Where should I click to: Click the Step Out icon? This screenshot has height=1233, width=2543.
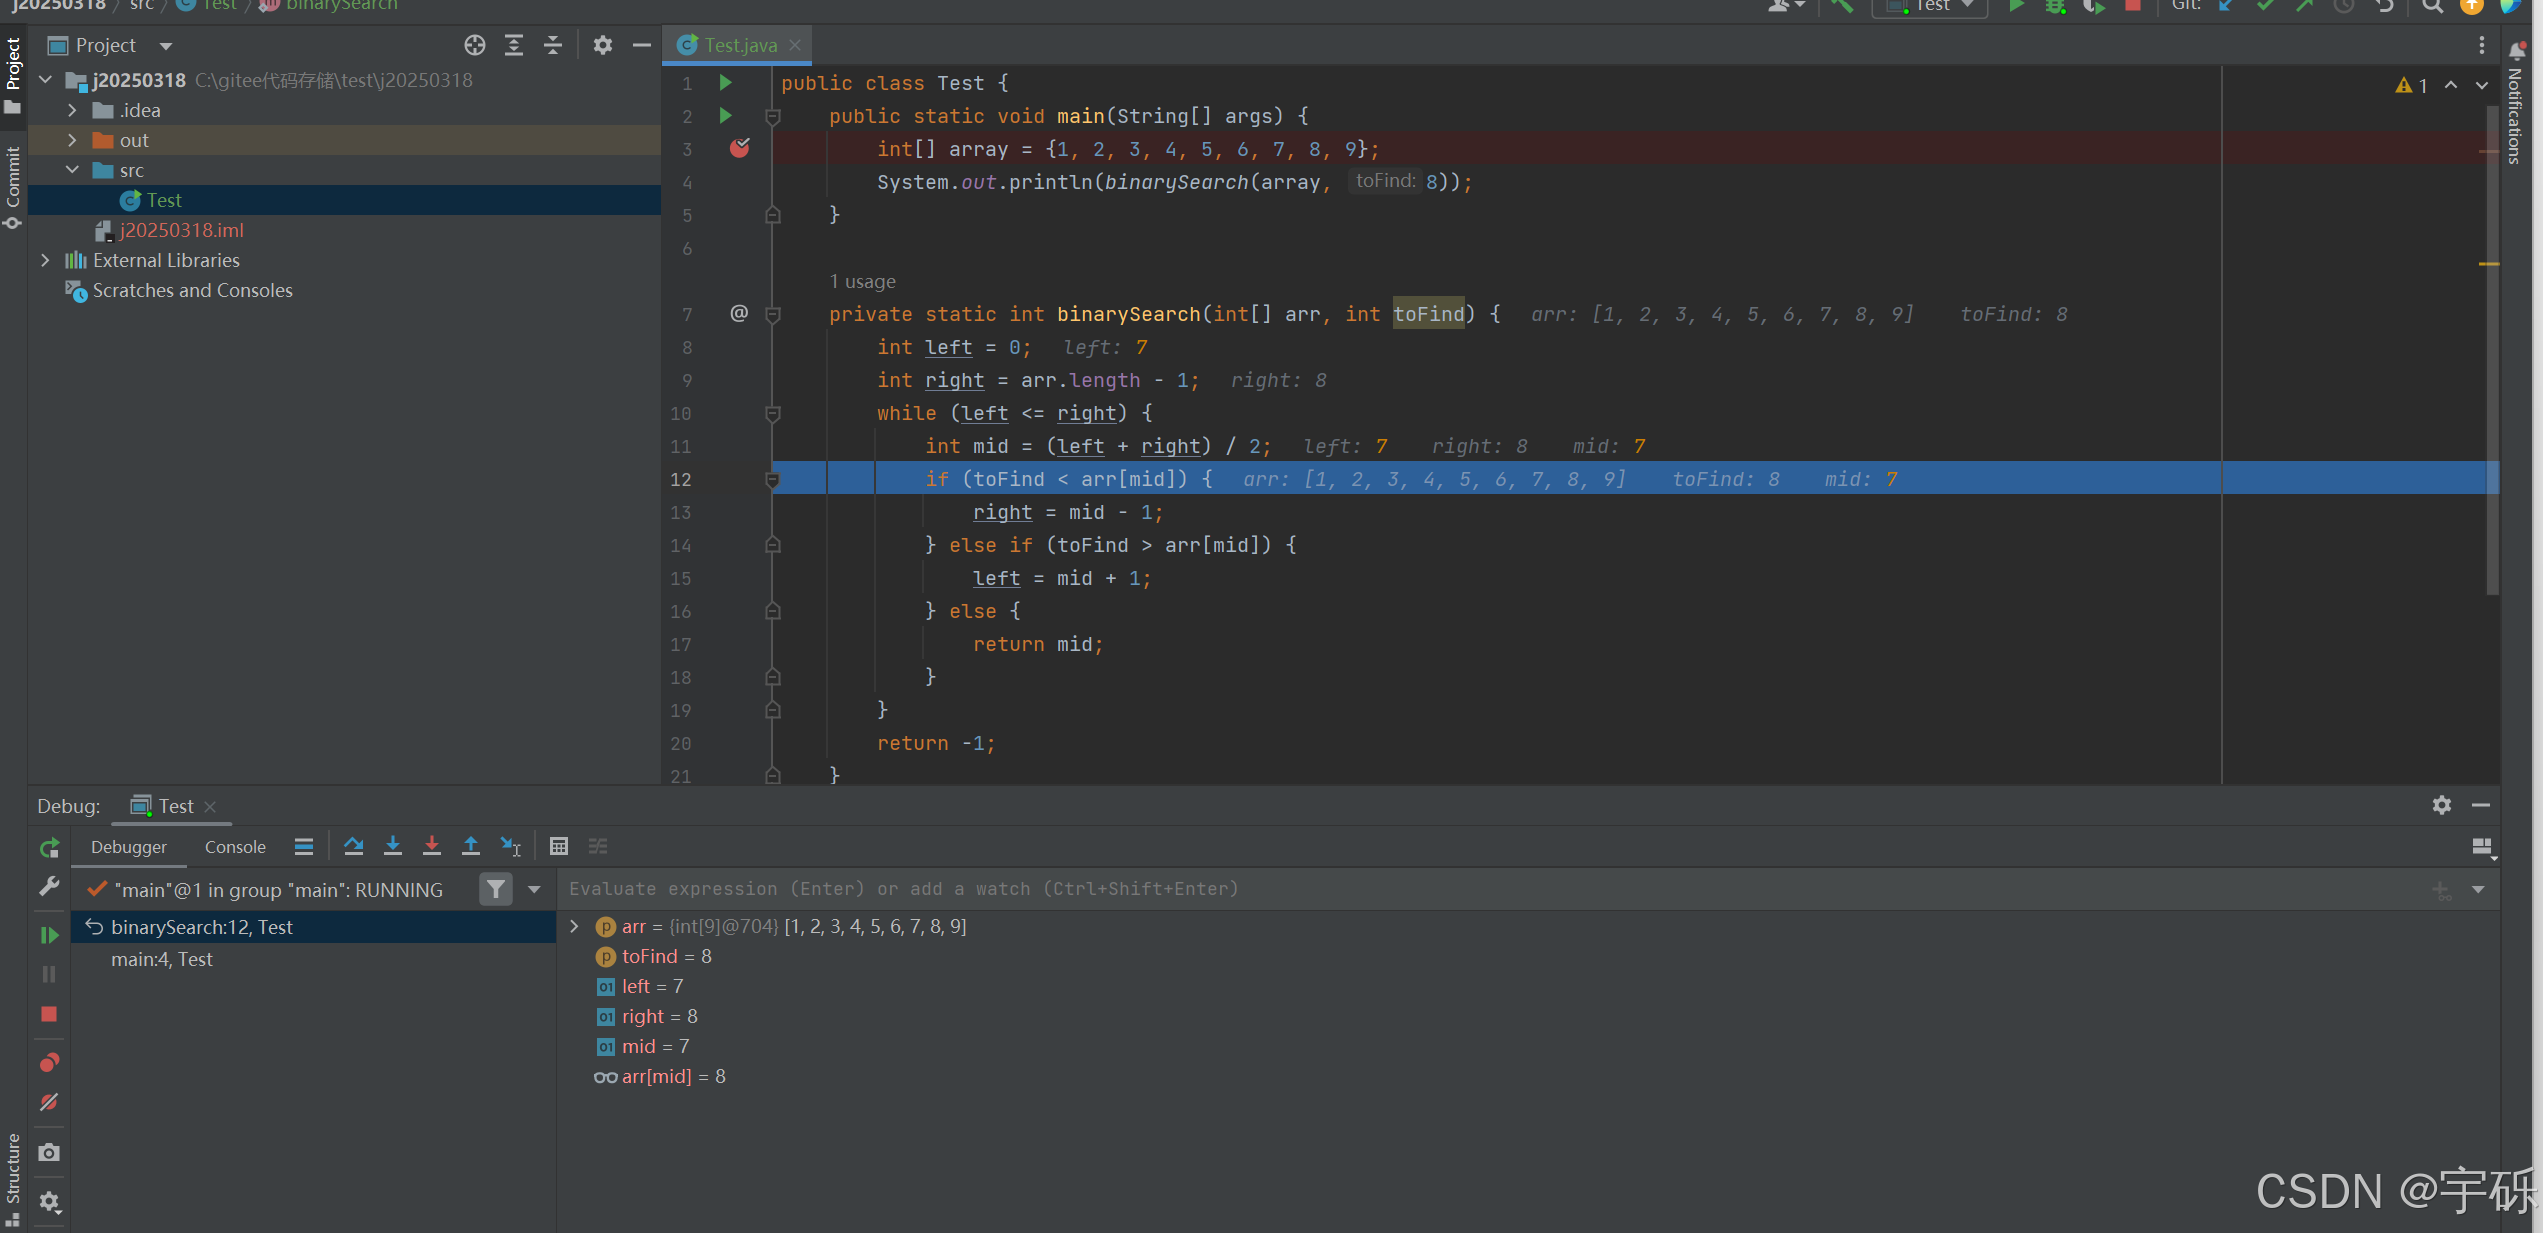click(471, 847)
